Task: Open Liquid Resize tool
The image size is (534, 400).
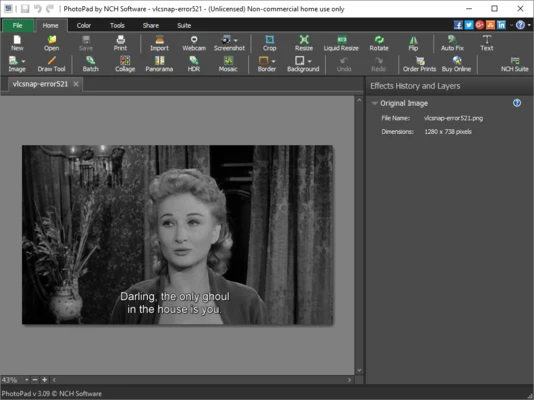Action: 341,43
